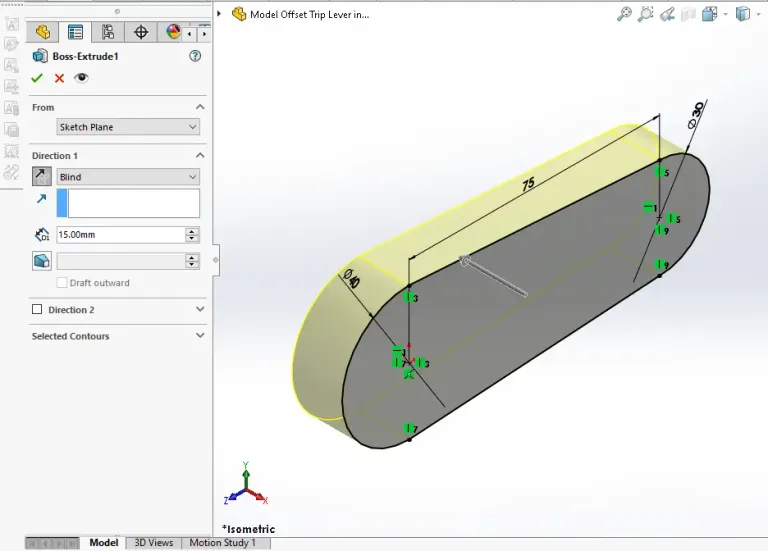Toggle the detailed preview eye icon
The width and height of the screenshot is (768, 551).
pos(81,78)
